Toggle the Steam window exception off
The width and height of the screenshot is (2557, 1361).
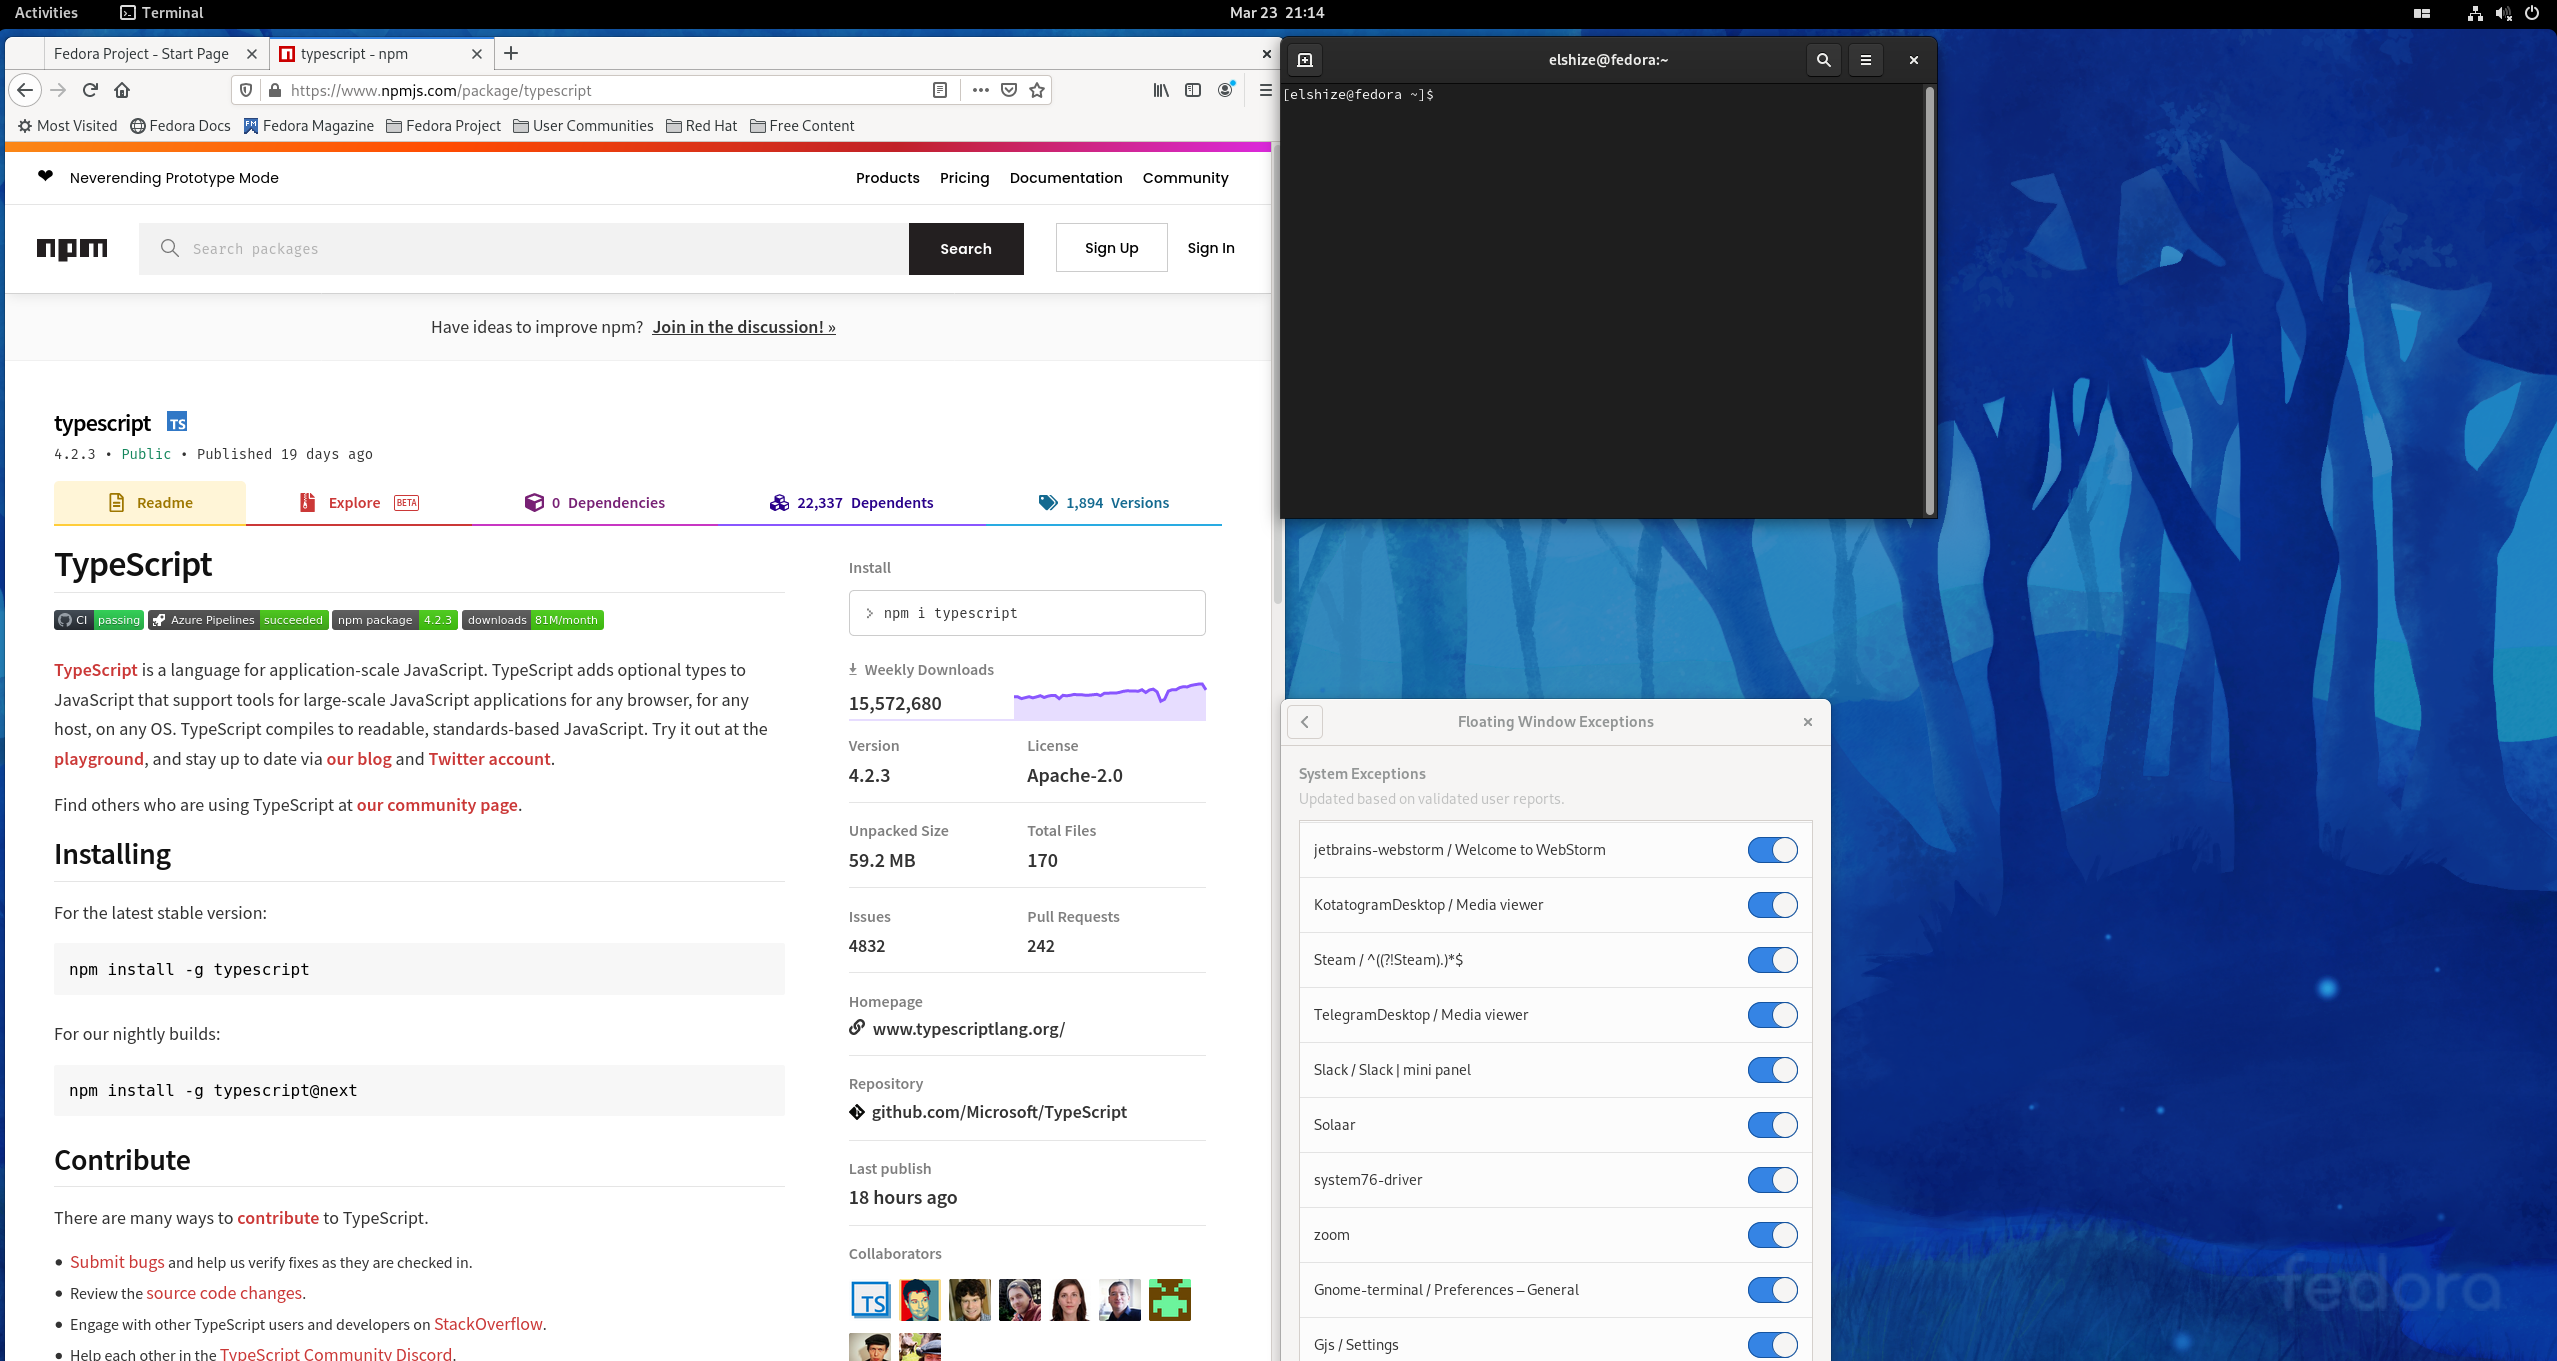tap(1771, 959)
